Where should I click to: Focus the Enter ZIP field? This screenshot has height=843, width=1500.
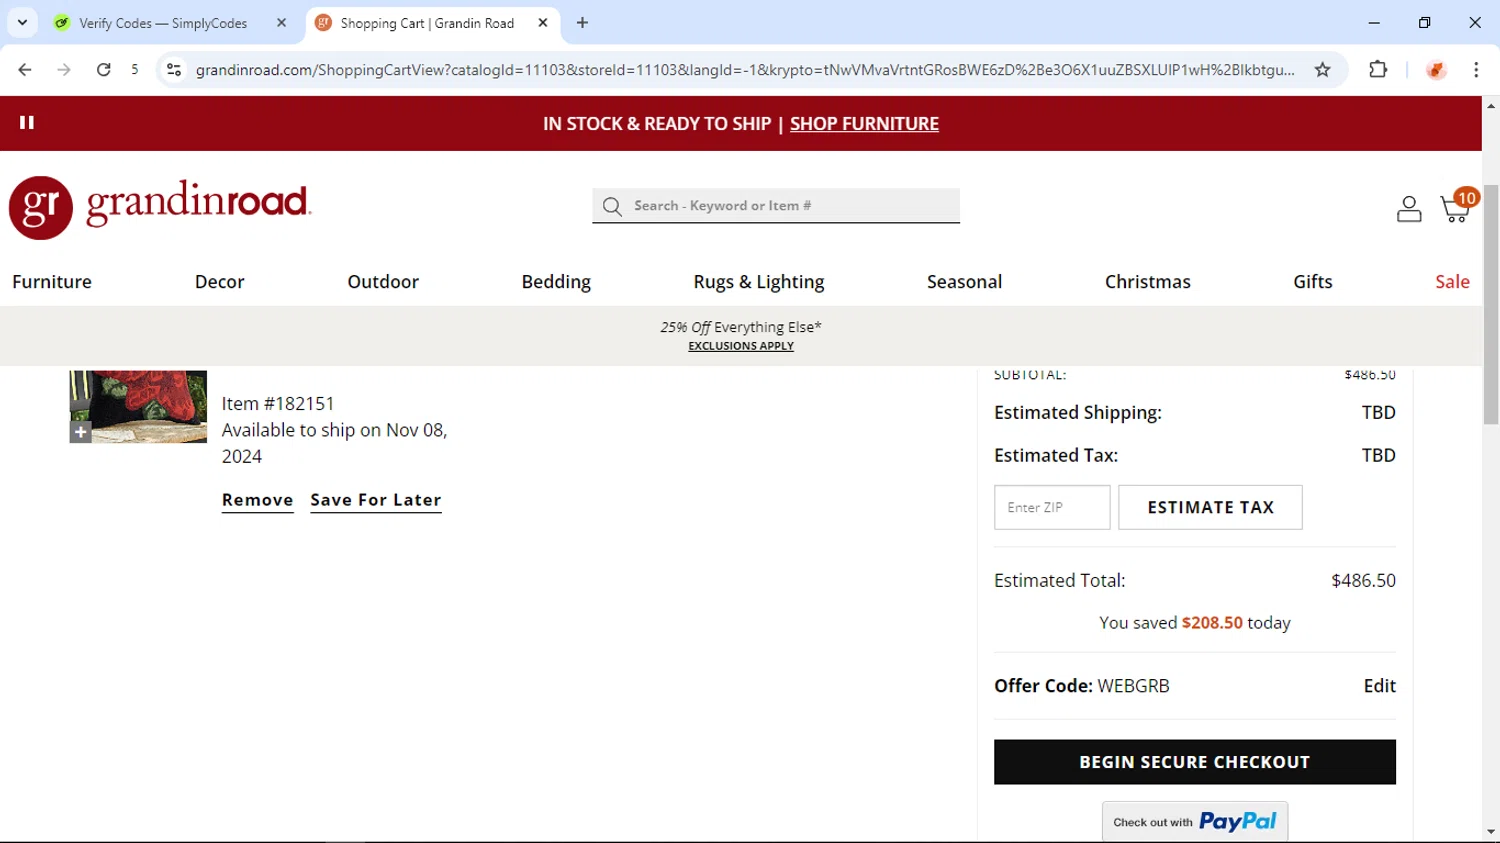[x=1052, y=507]
